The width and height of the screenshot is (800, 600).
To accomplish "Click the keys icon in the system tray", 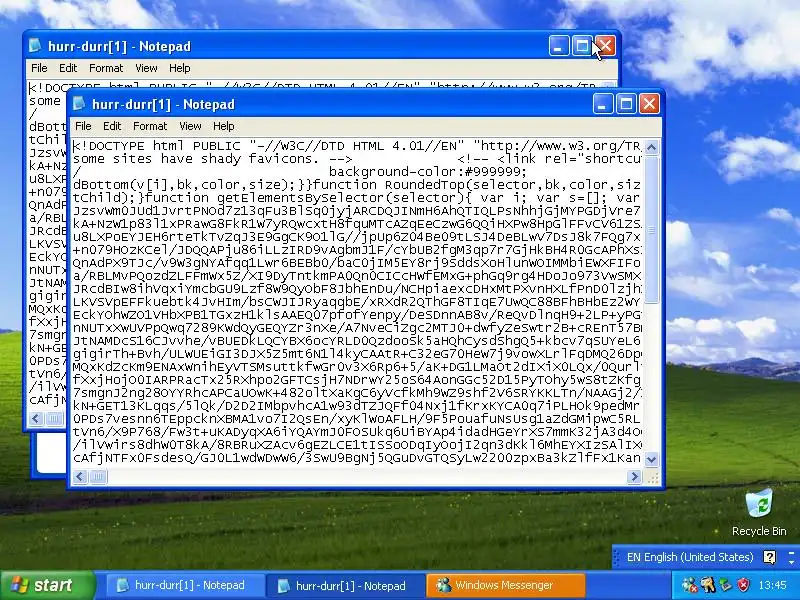I will [708, 585].
